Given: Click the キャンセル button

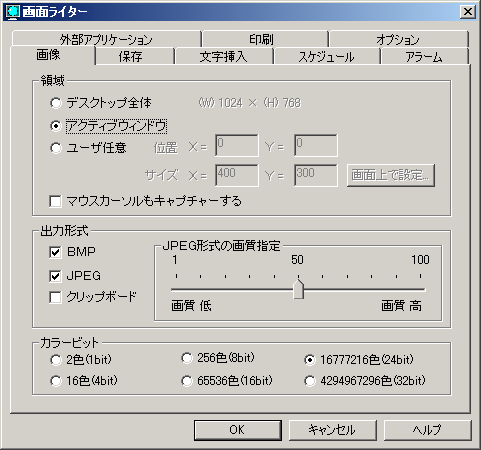Looking at the screenshot, I should (x=332, y=430).
